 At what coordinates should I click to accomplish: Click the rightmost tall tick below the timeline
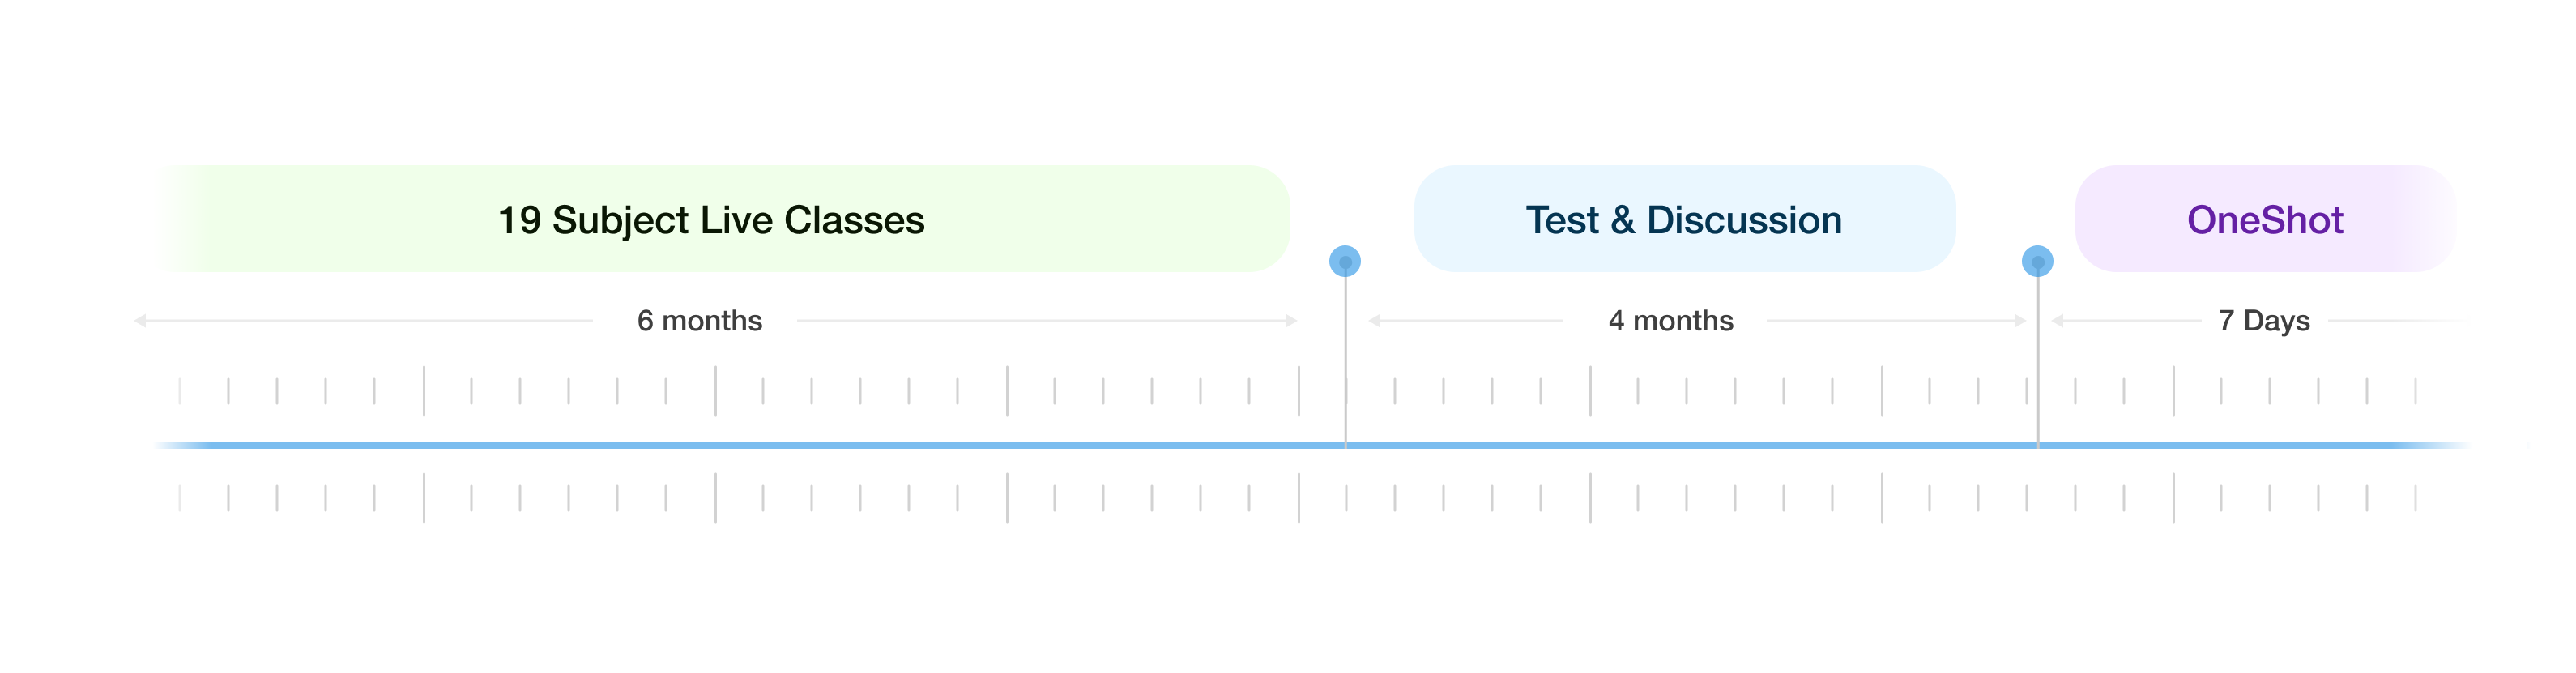coord(2173,497)
